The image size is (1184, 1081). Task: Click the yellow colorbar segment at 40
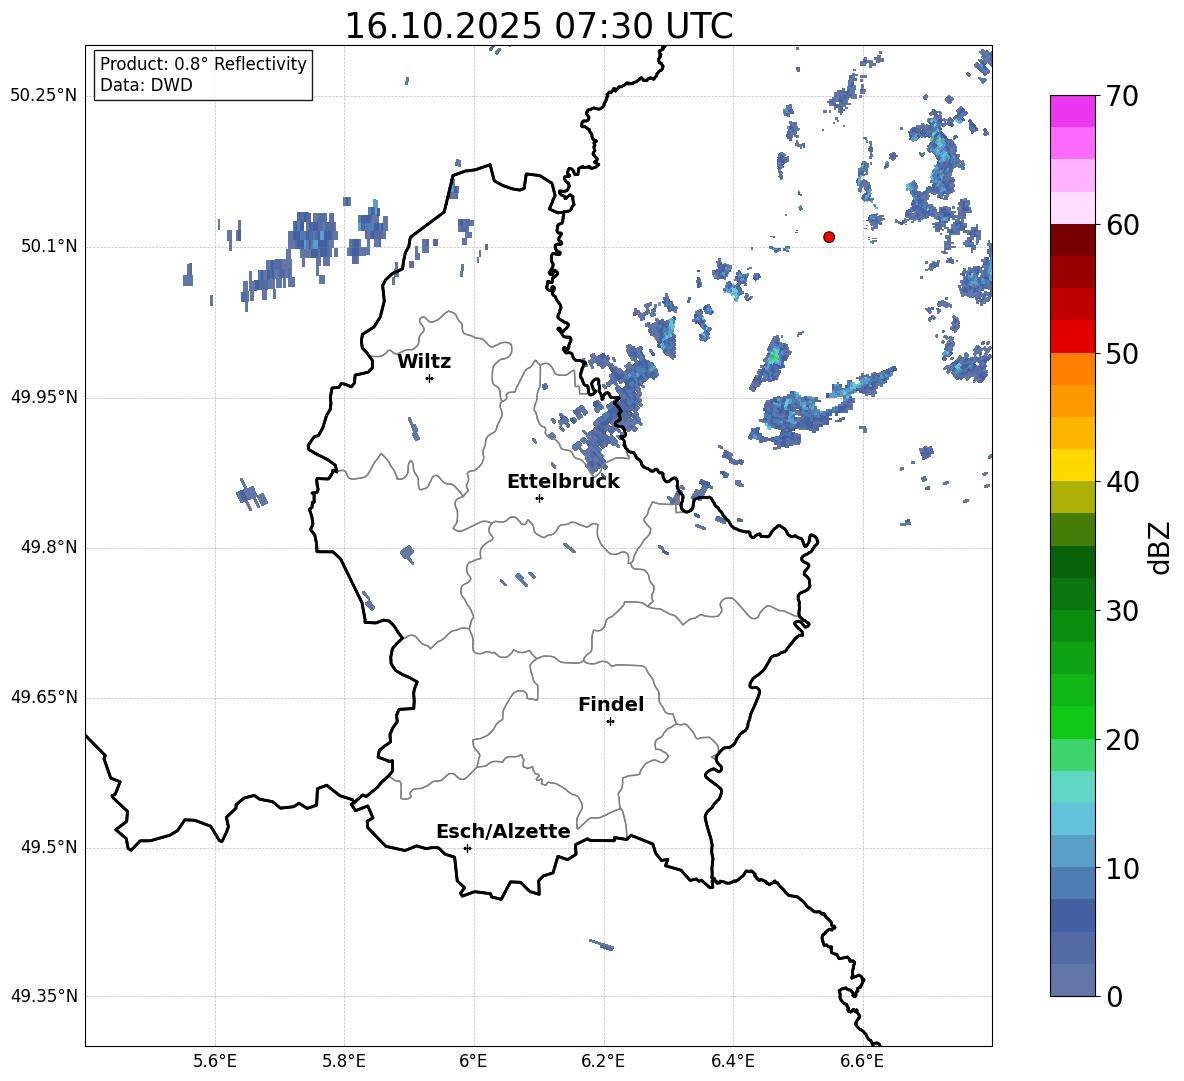point(1073,465)
